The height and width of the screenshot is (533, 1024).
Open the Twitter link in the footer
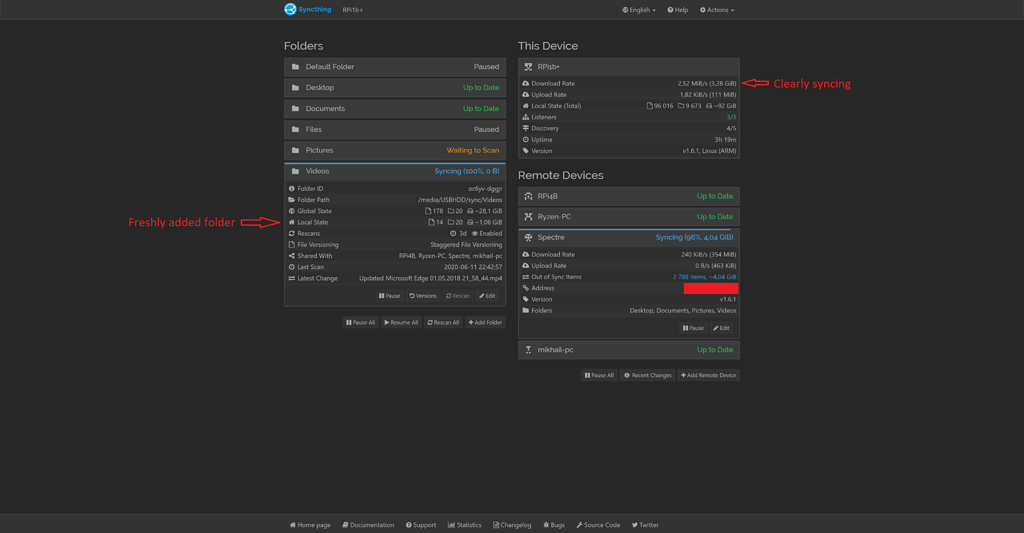pyautogui.click(x=645, y=525)
